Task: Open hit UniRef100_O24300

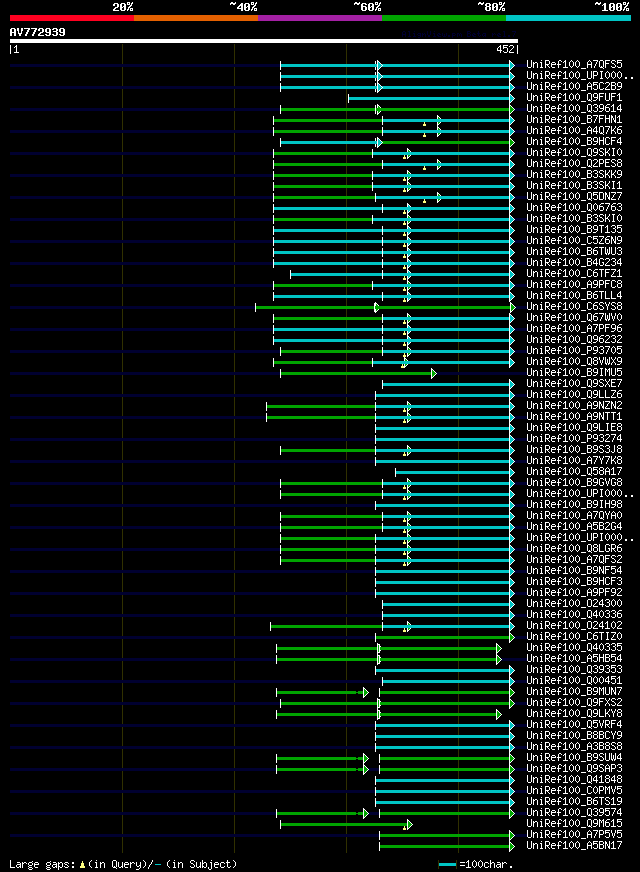Action: [574, 604]
